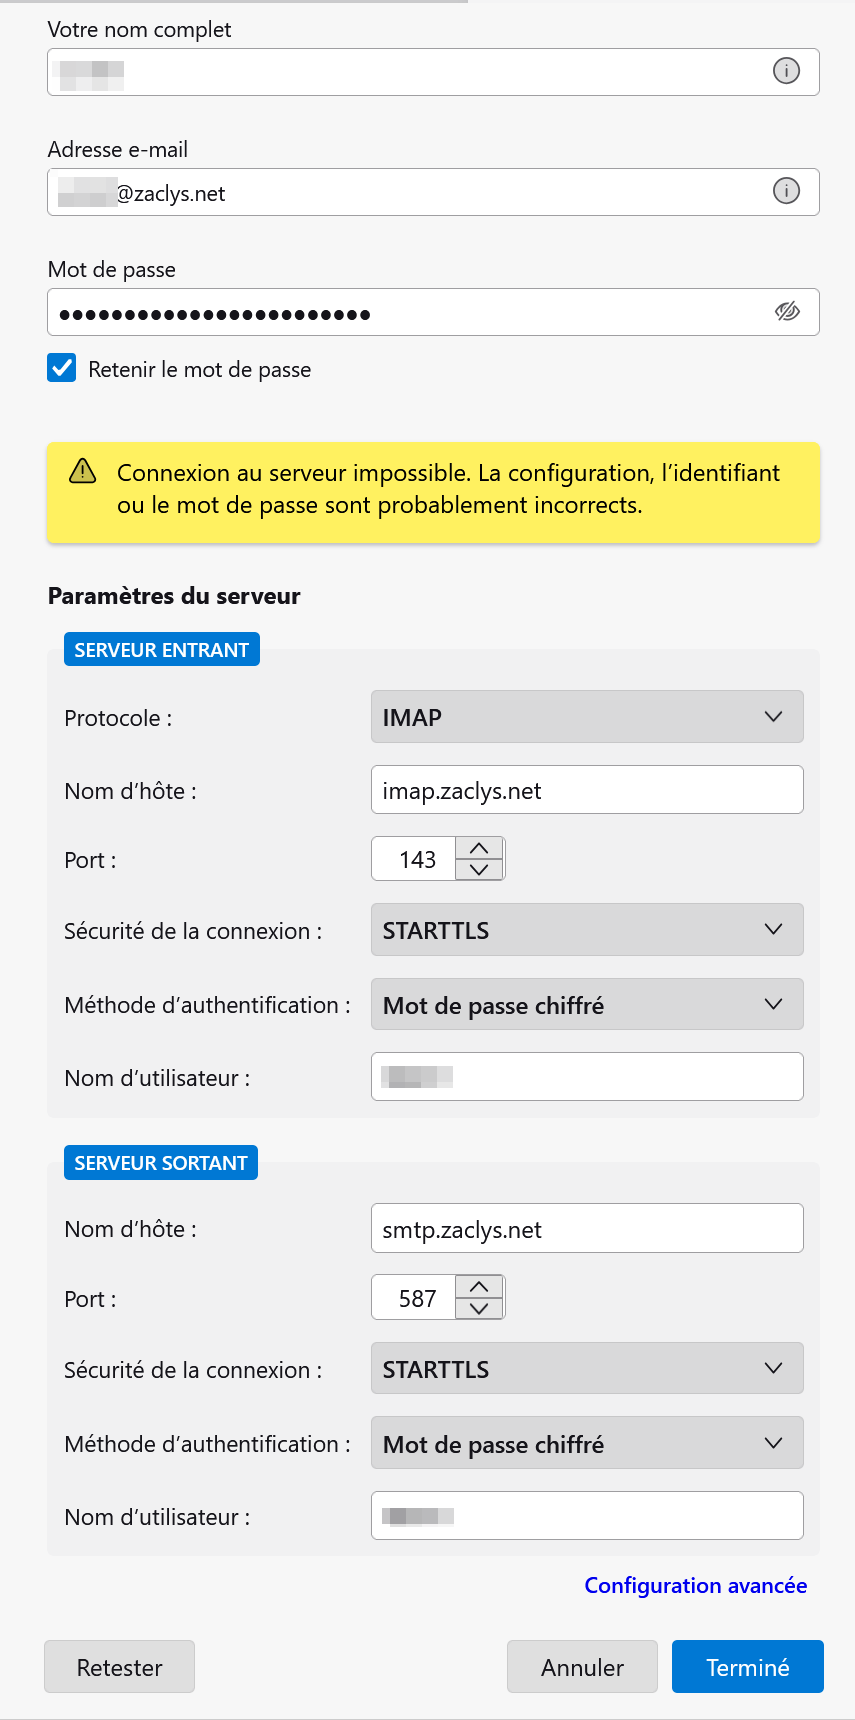Show the password with eye icon

tap(787, 312)
